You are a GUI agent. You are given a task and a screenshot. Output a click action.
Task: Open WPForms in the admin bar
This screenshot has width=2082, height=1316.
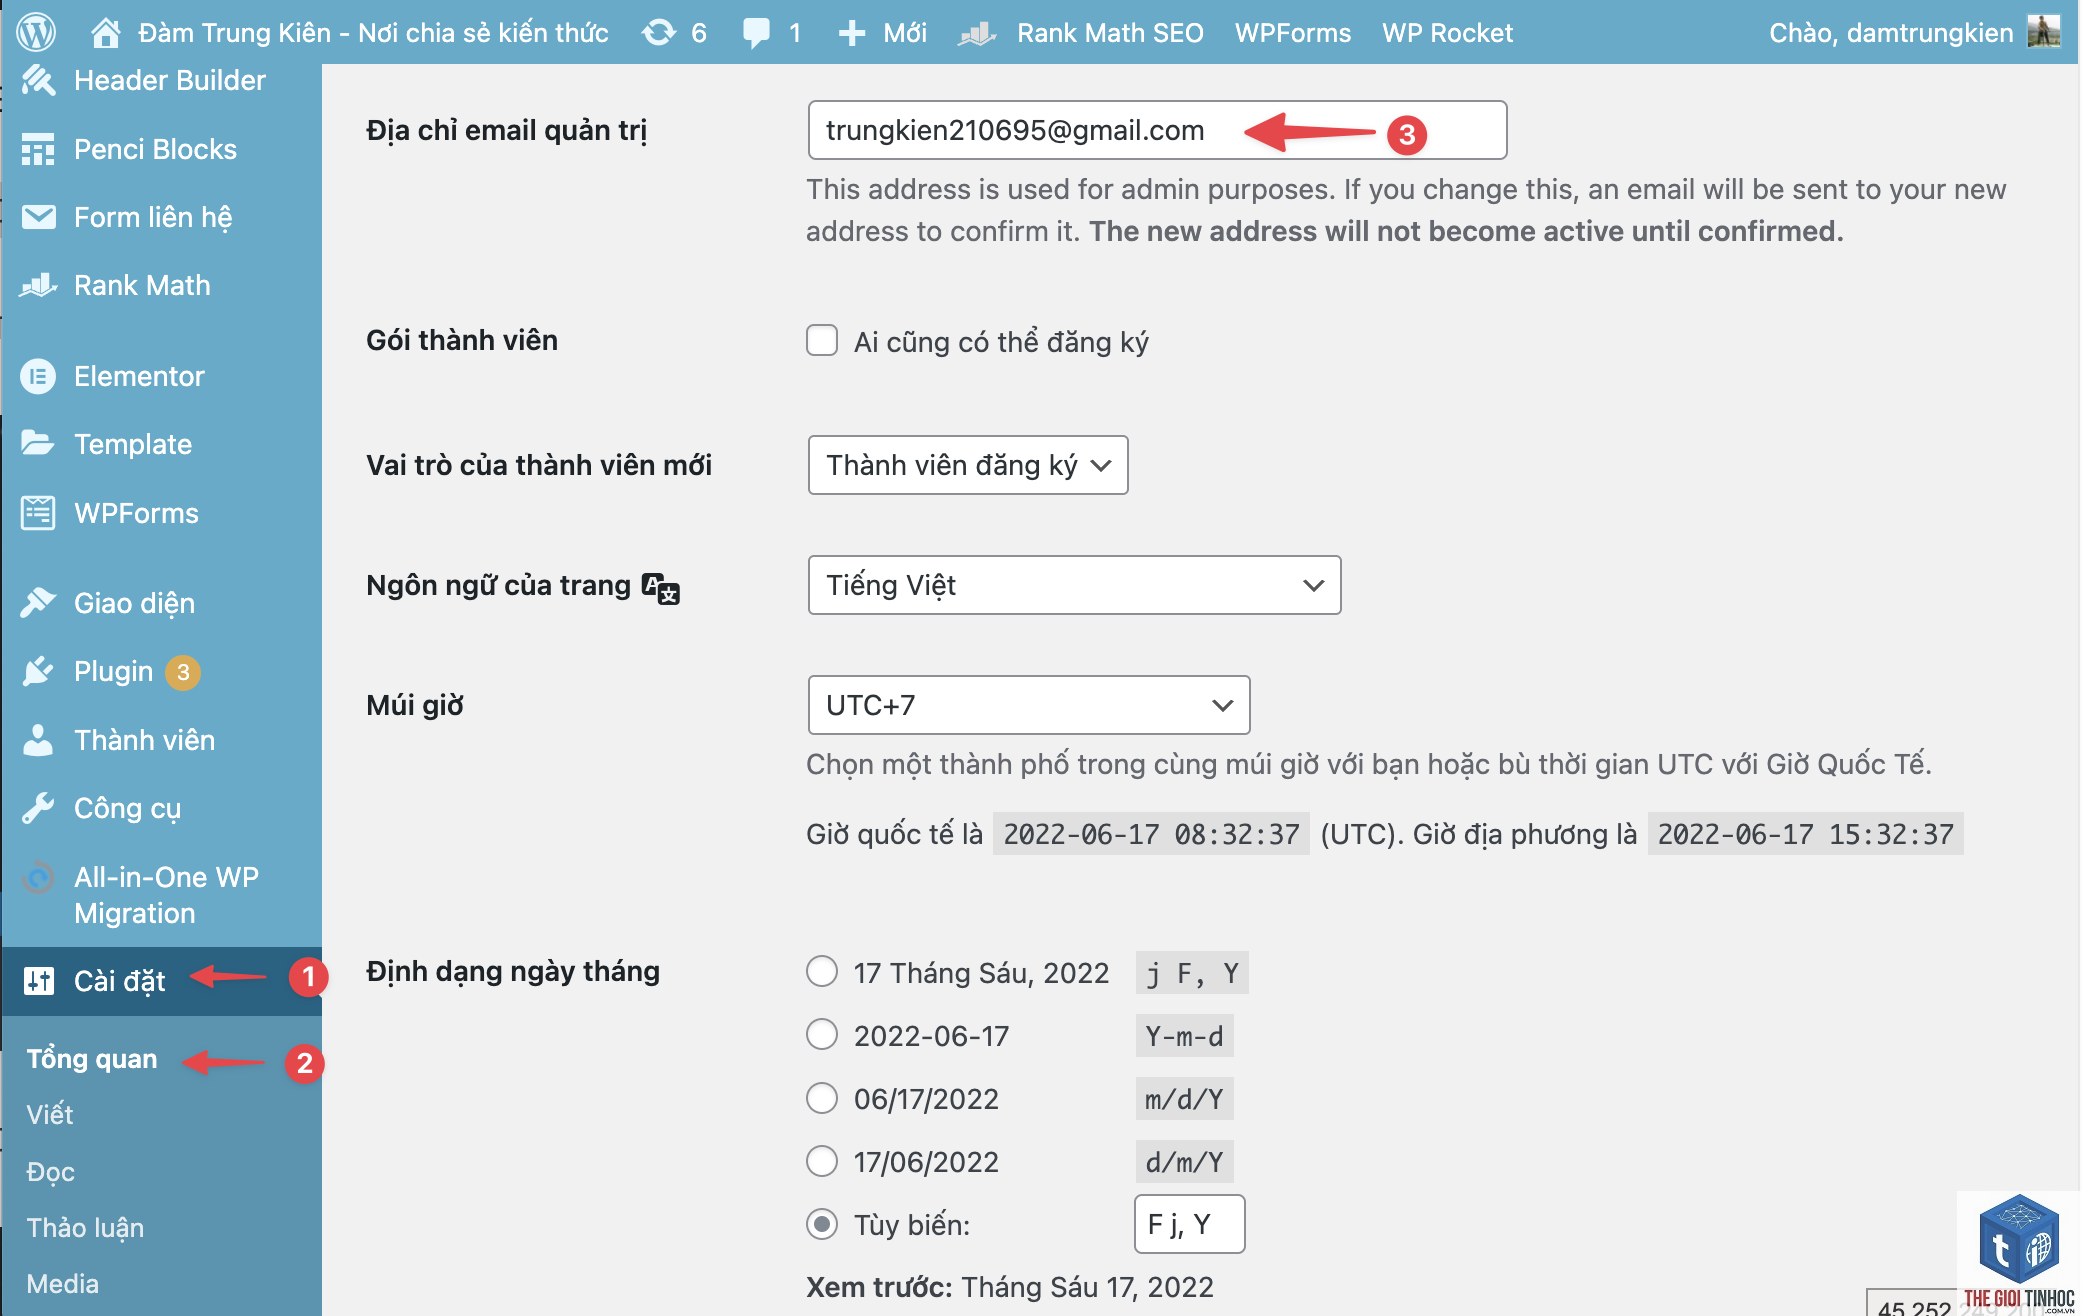tap(1293, 33)
